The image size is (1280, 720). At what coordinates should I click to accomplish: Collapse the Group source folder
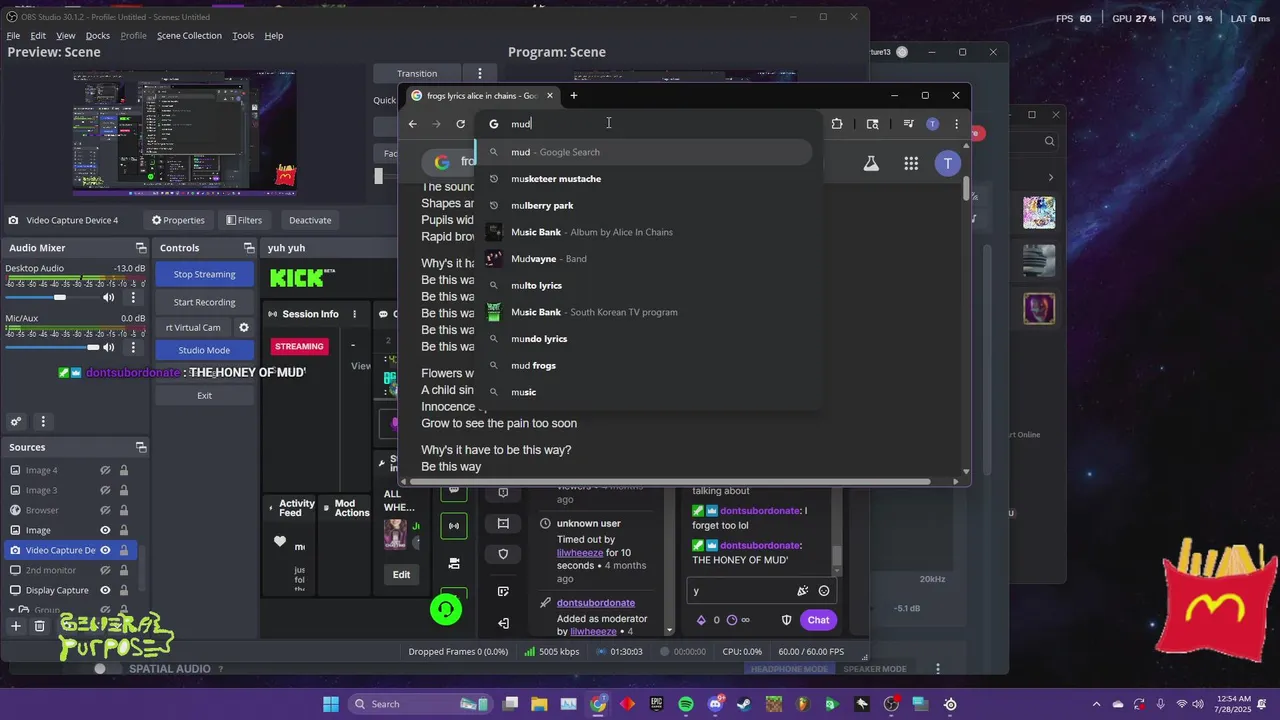(x=12, y=610)
